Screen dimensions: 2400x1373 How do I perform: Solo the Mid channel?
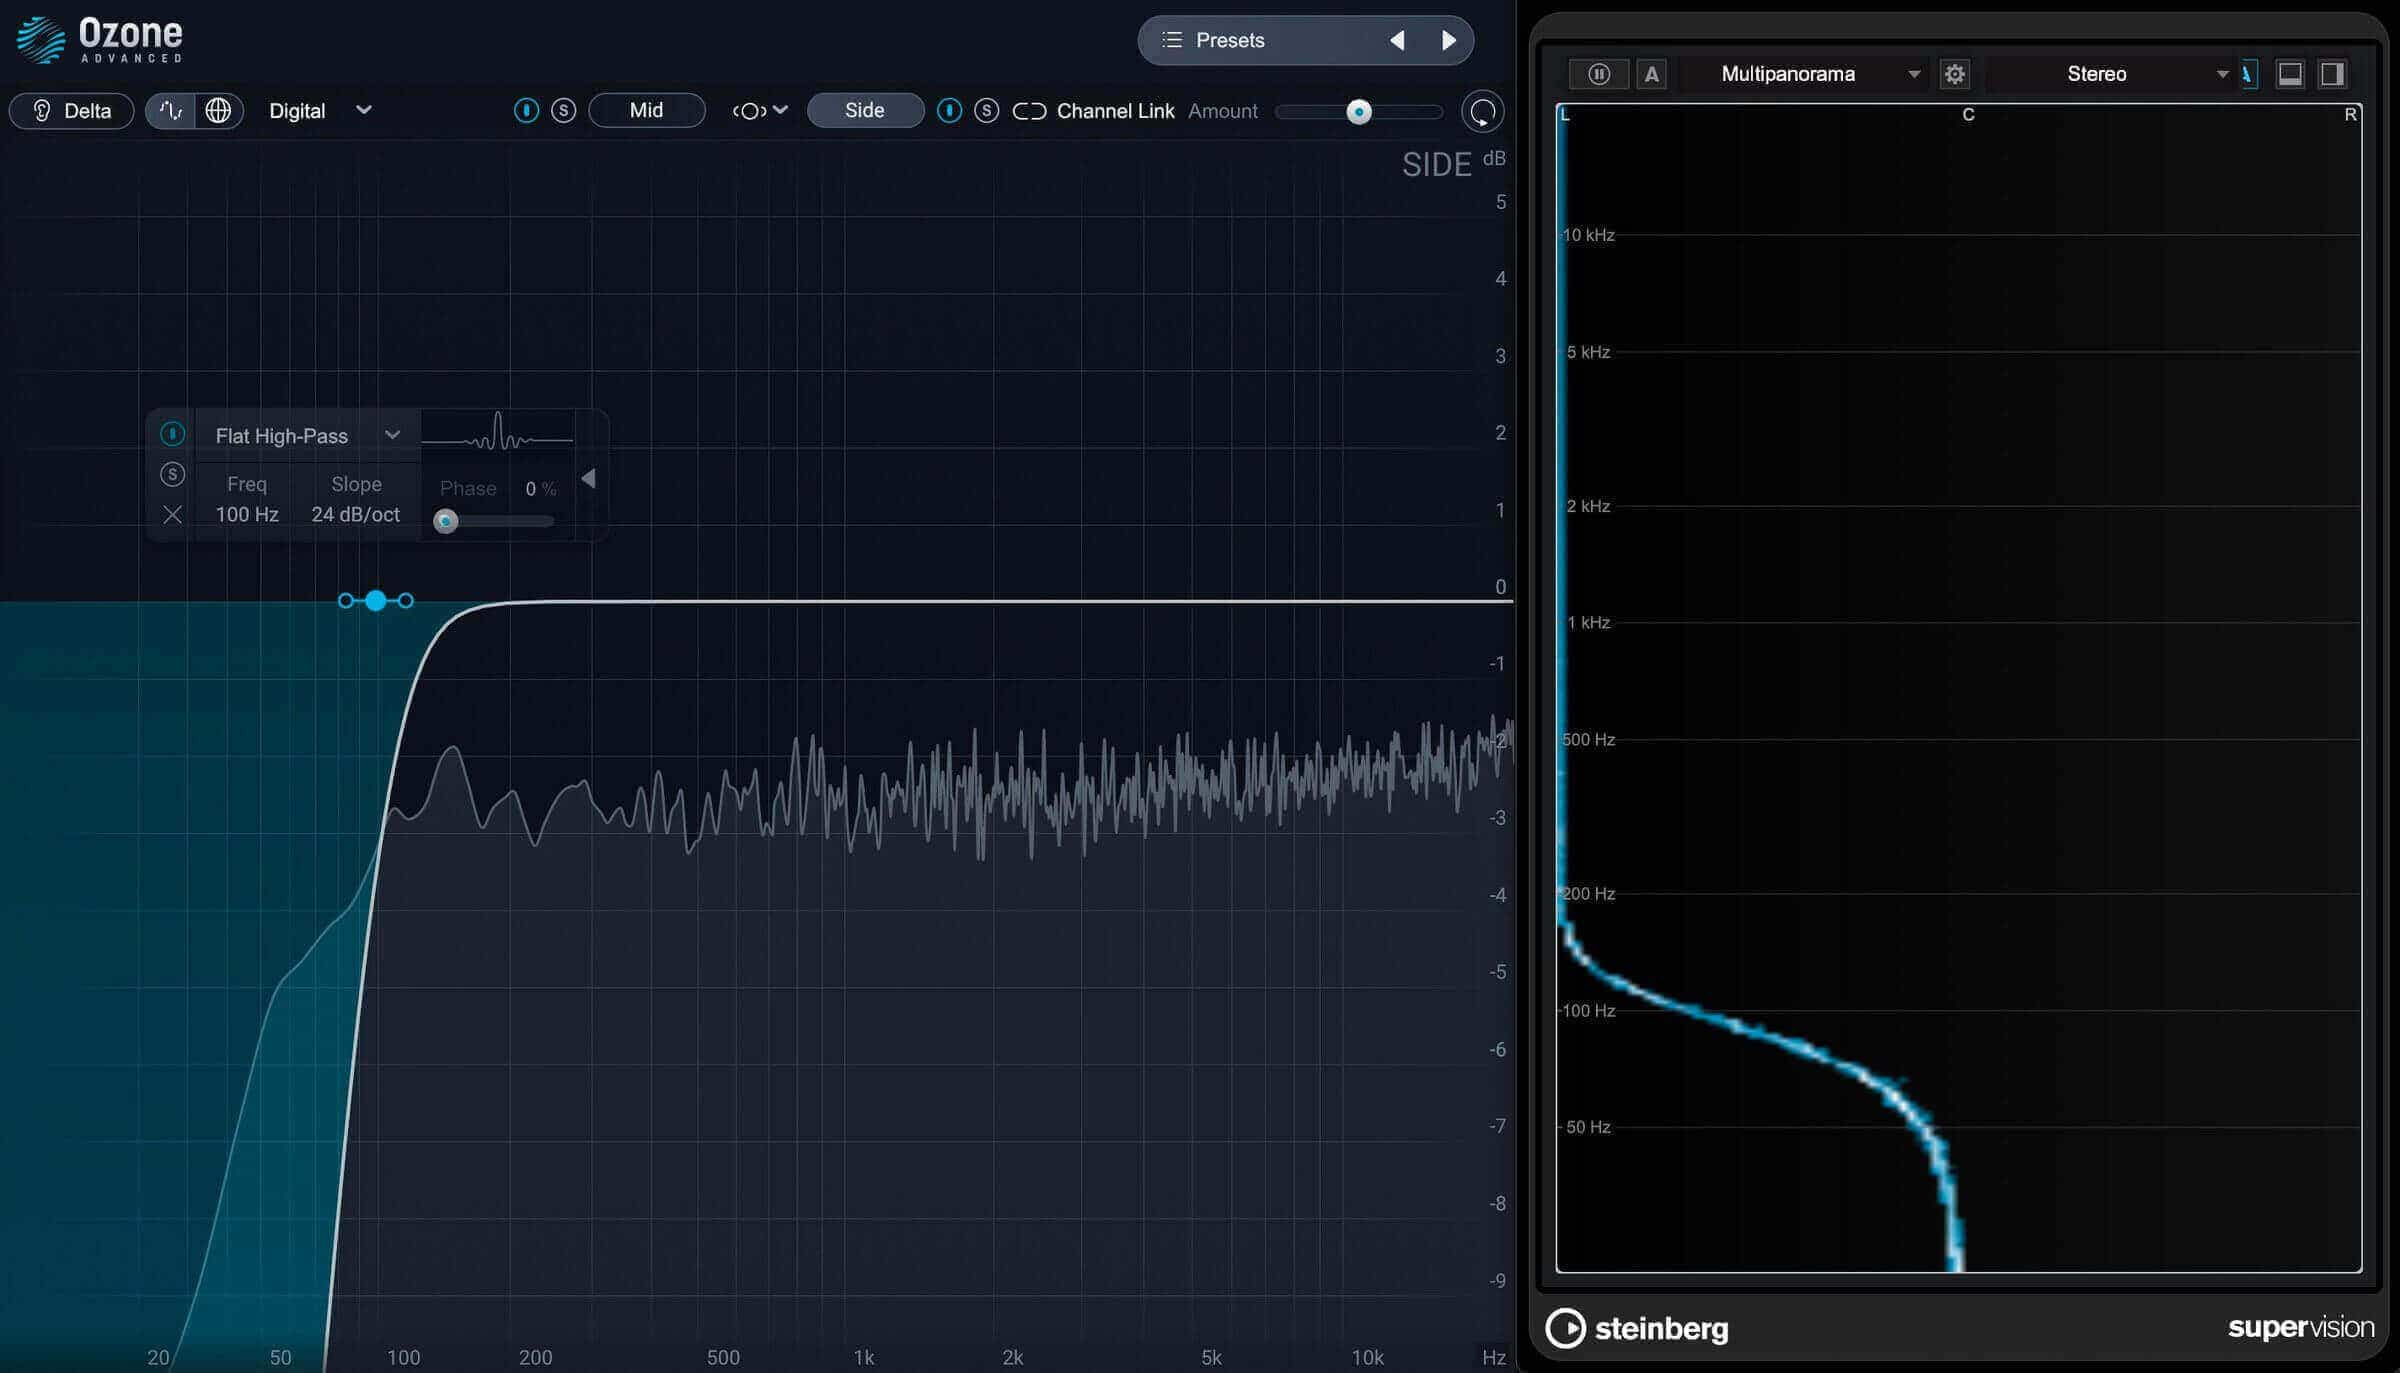point(563,111)
